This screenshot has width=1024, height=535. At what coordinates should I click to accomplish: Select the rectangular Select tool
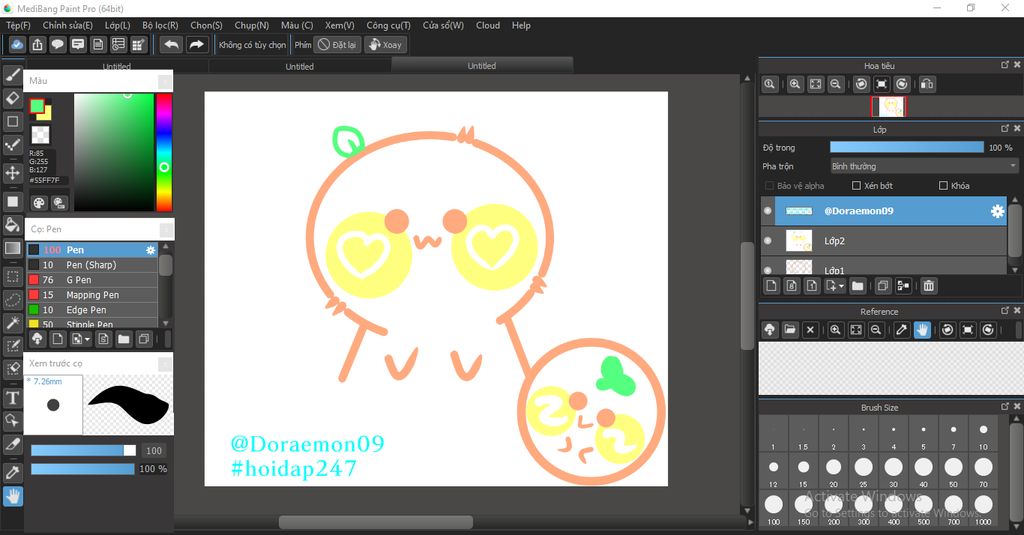click(12, 276)
